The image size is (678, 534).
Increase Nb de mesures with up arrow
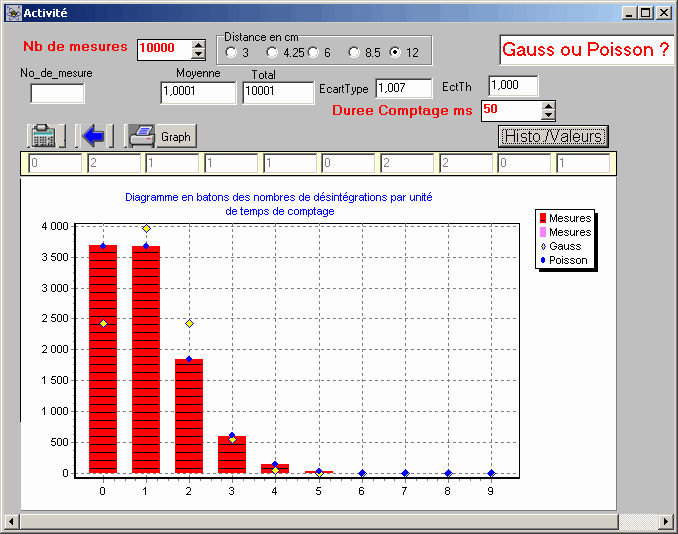pos(198,43)
